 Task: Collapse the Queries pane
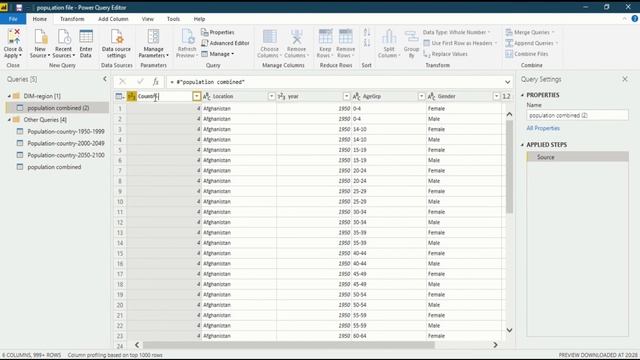(104, 79)
